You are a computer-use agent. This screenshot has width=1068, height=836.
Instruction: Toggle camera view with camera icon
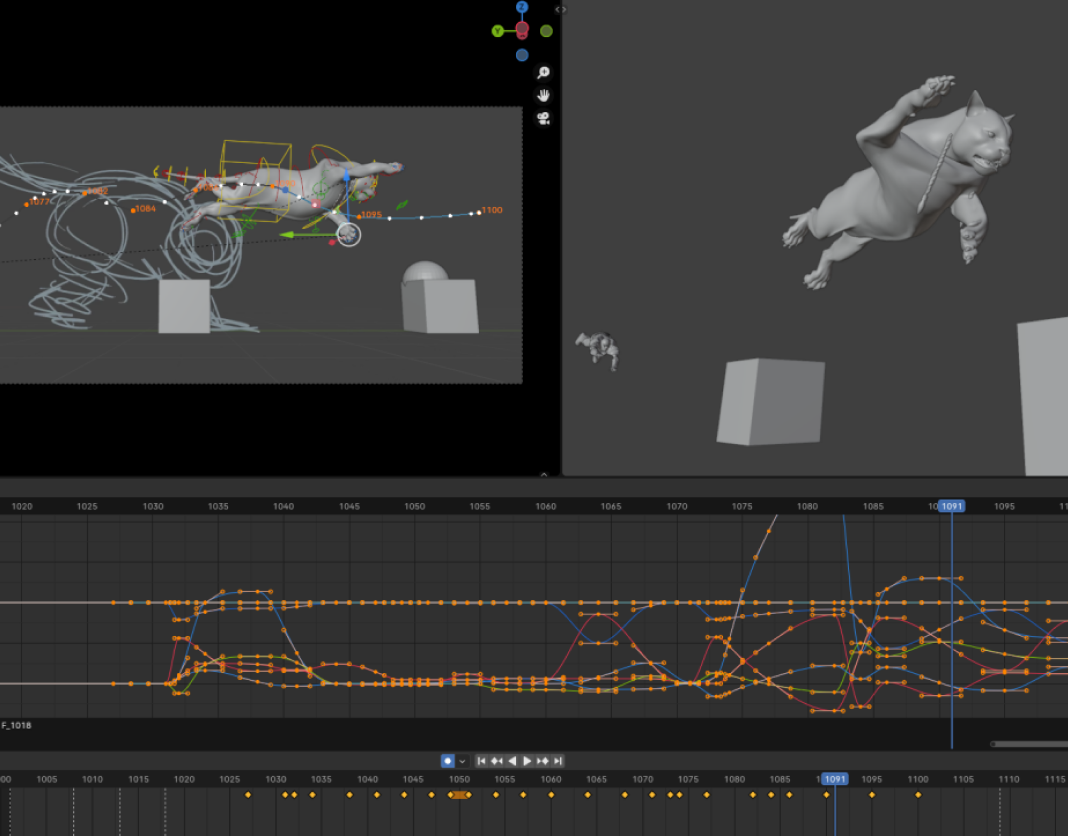coord(543,119)
